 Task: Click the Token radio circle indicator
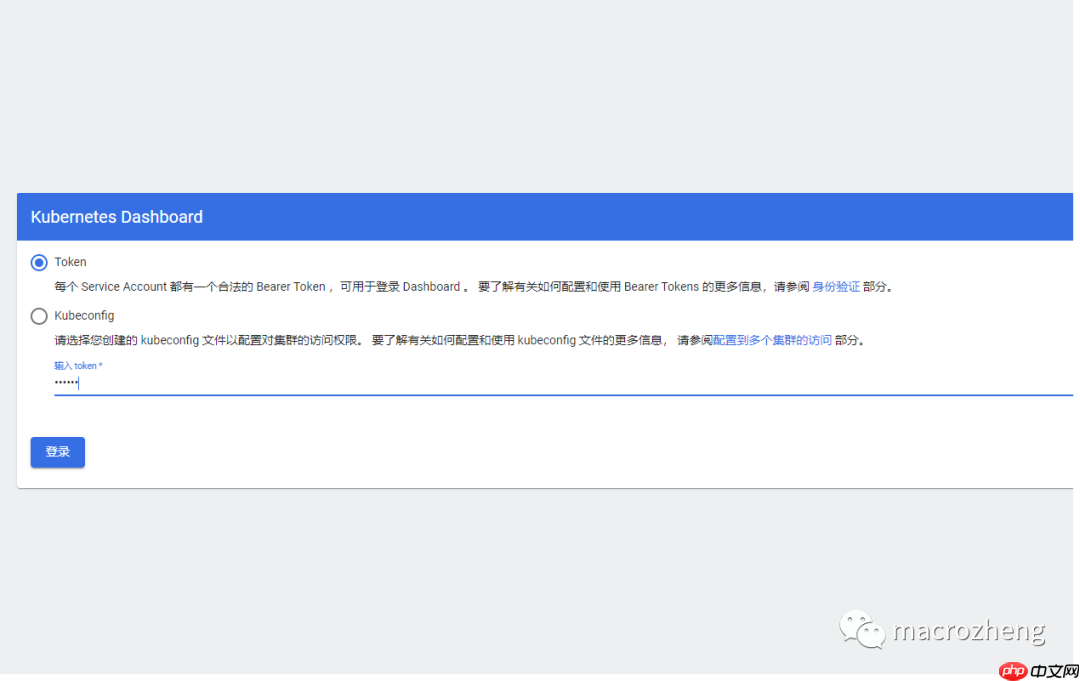[37, 262]
